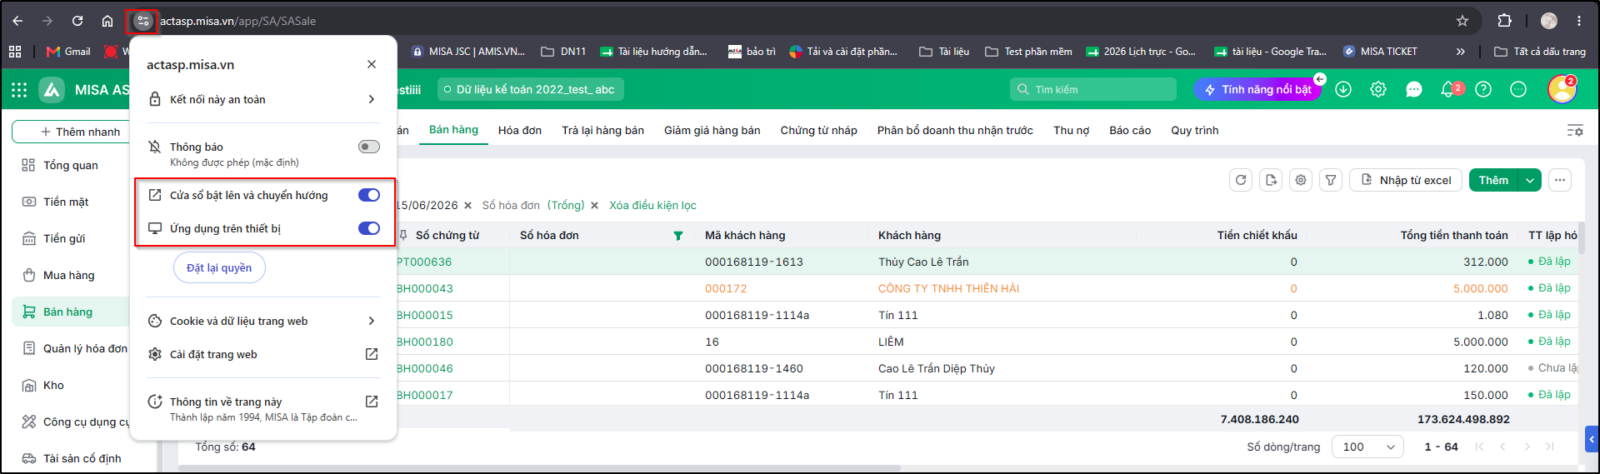Image resolution: width=1600 pixels, height=474 pixels.
Task: Open Thông tin về trang này link icon
Action: [x=371, y=401]
